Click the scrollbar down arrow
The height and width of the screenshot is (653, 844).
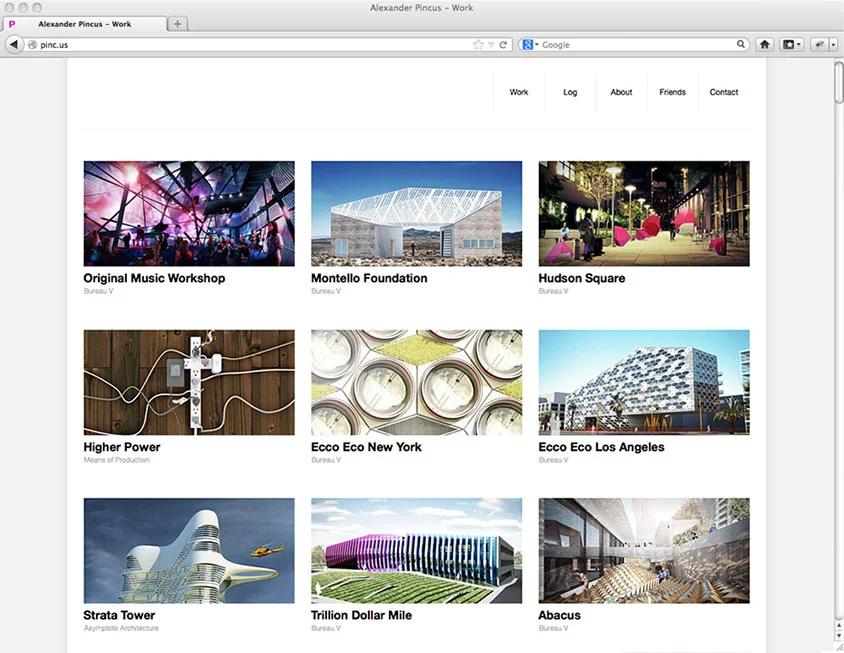tap(839, 636)
